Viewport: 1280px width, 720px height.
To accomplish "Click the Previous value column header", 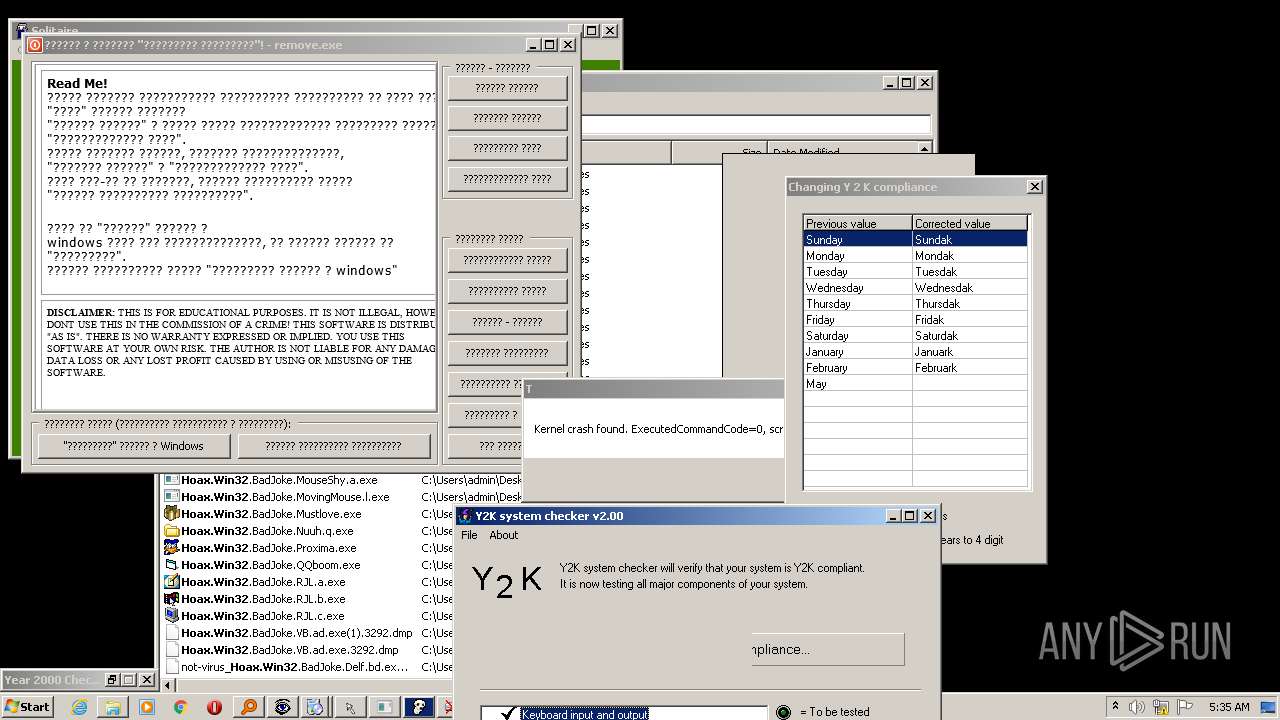I will coord(858,223).
